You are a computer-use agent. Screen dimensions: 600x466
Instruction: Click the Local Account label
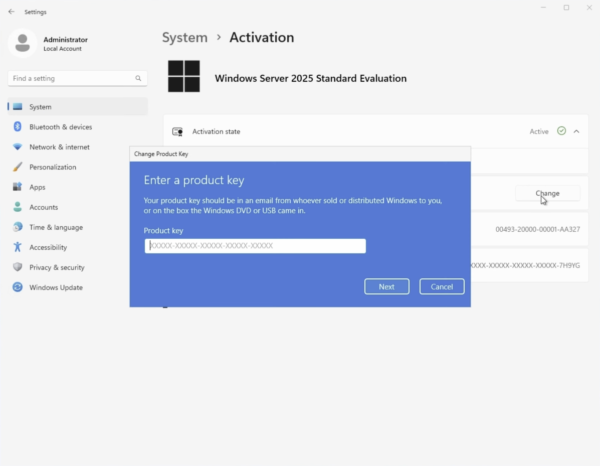pos(62,49)
